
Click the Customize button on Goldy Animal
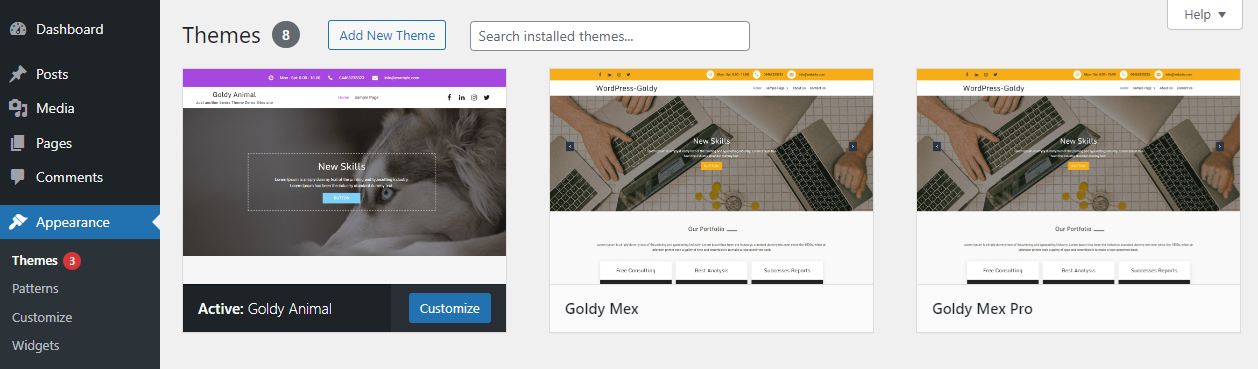(450, 308)
